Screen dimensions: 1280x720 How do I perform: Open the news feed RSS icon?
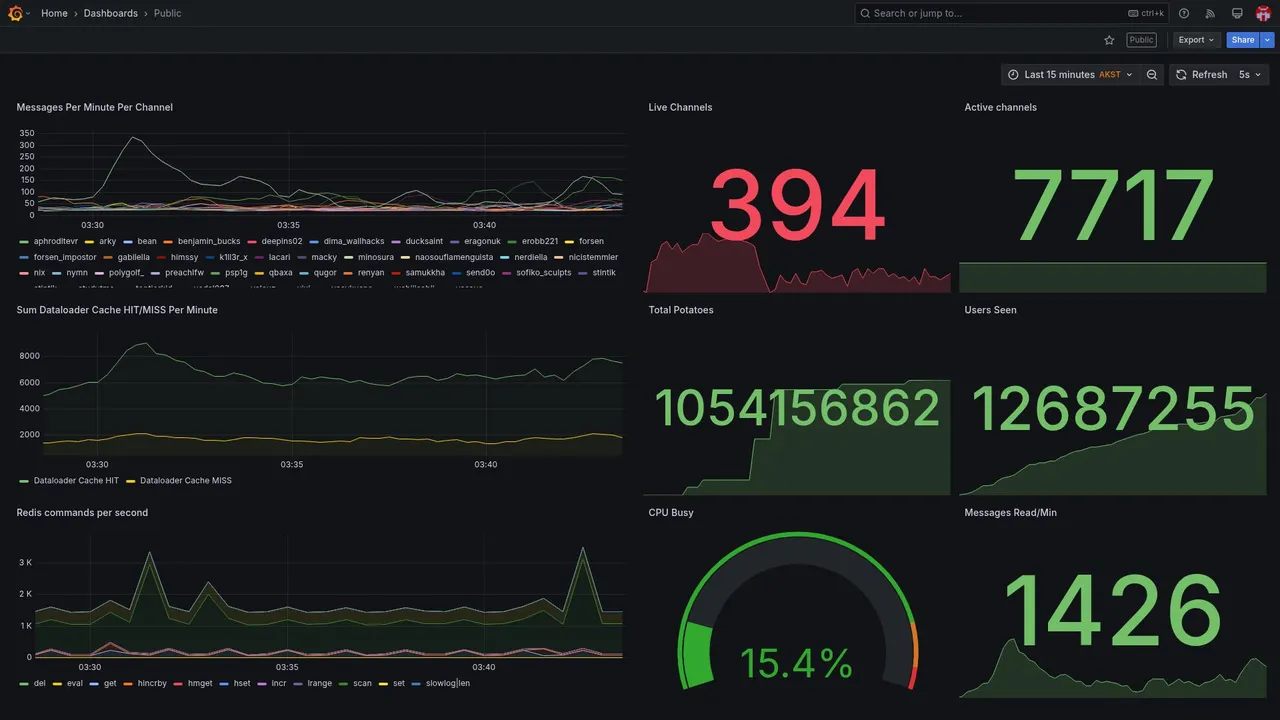tap(1210, 13)
